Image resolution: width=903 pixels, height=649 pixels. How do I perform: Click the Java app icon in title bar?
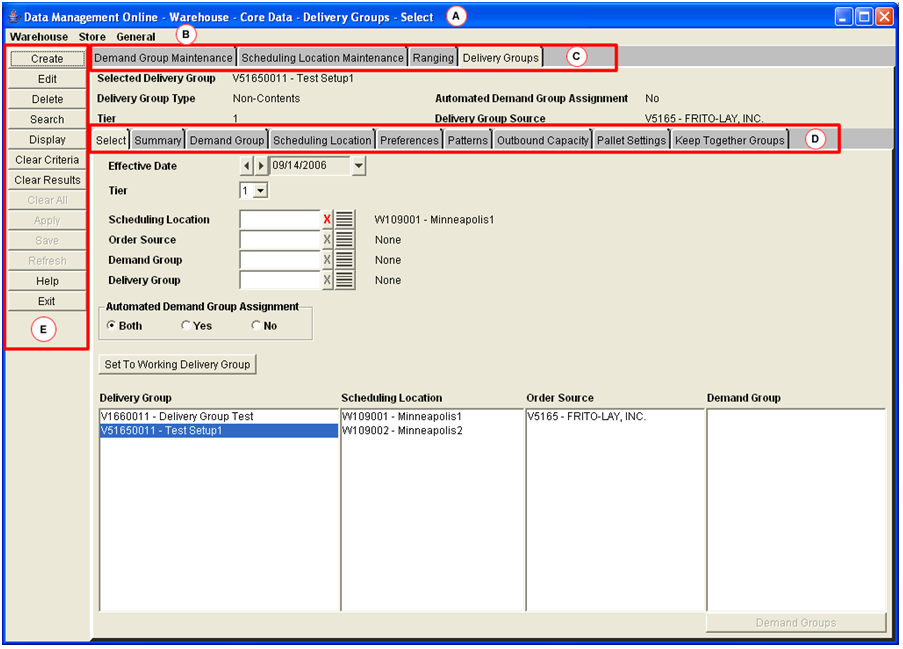[x=13, y=16]
